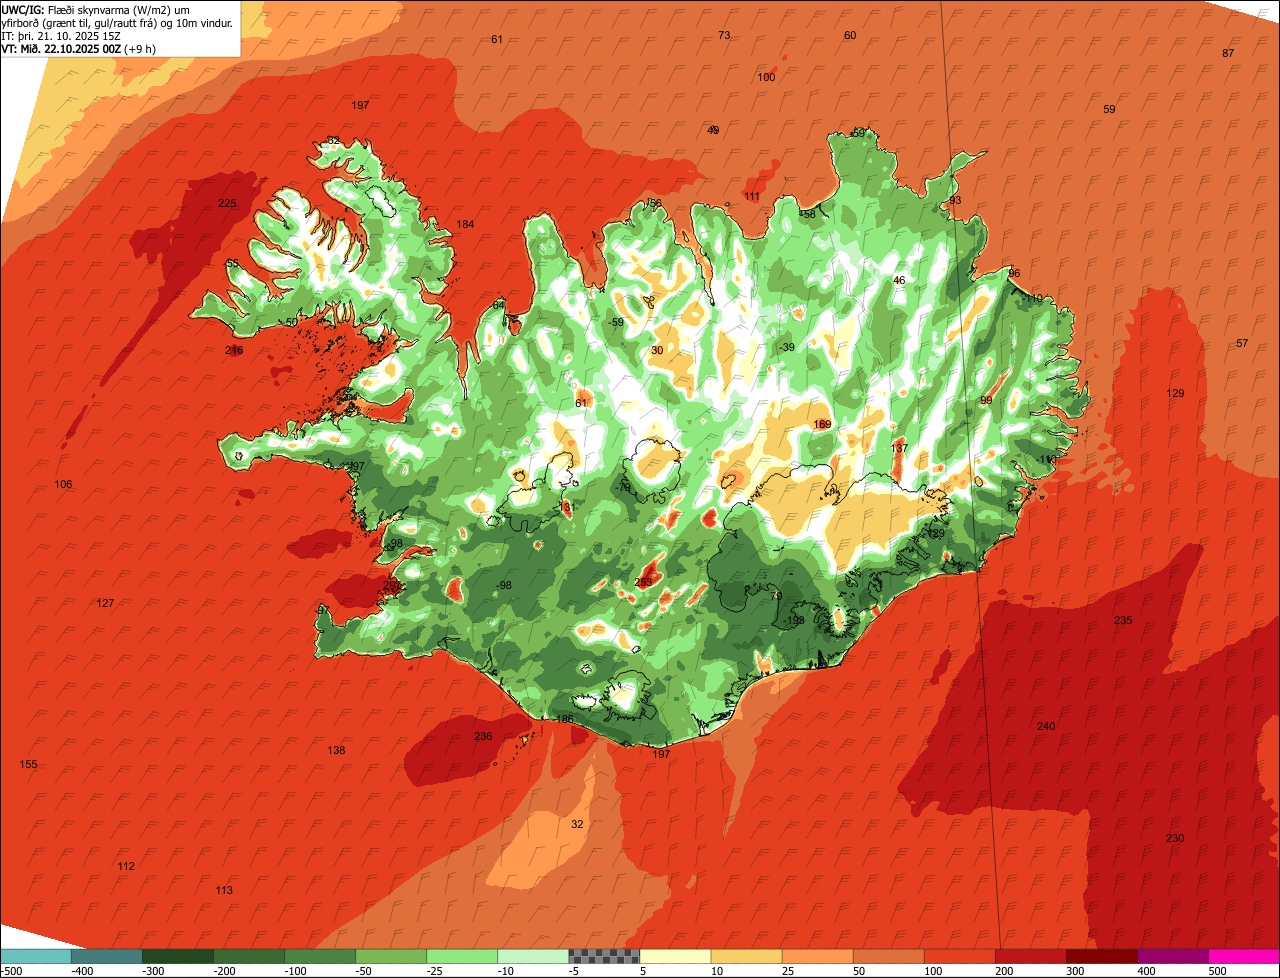Click the map value '129'
1280x978 pixels.
pos(1175,393)
